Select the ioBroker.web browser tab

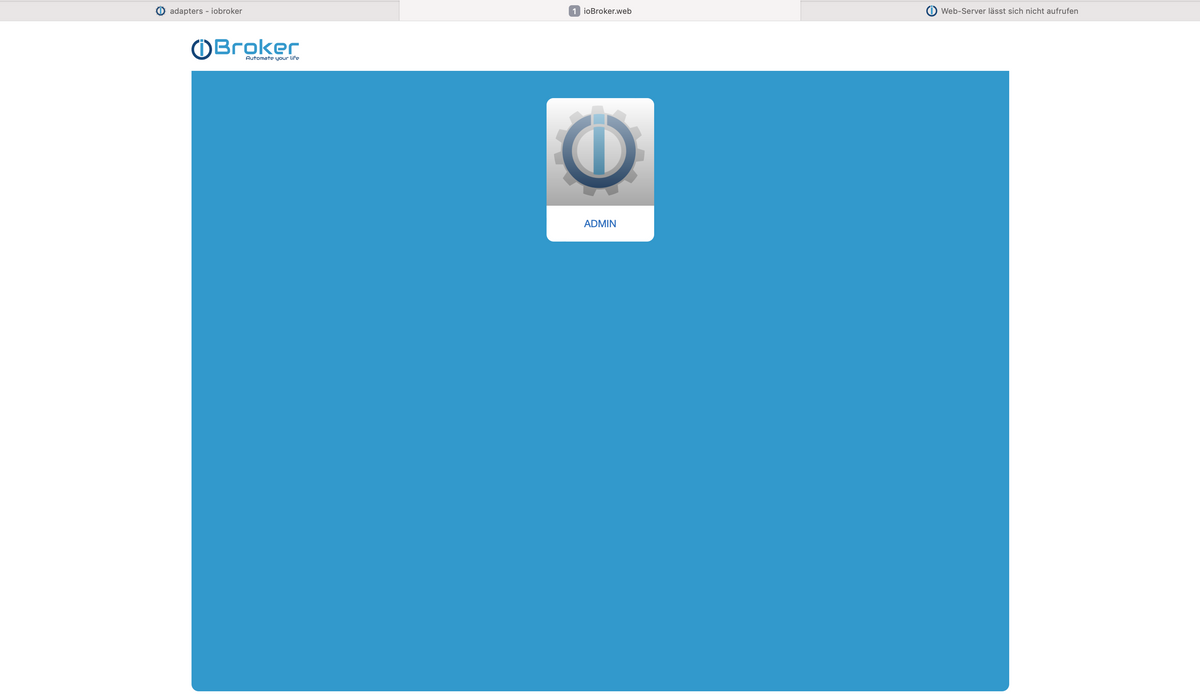coord(600,11)
